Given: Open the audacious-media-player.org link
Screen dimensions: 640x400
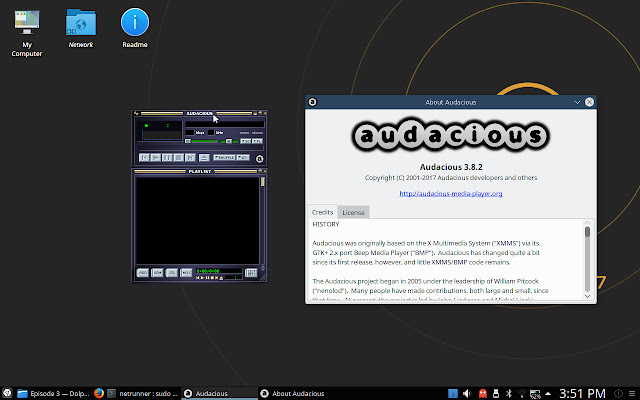Looking at the screenshot, I should click(451, 193).
